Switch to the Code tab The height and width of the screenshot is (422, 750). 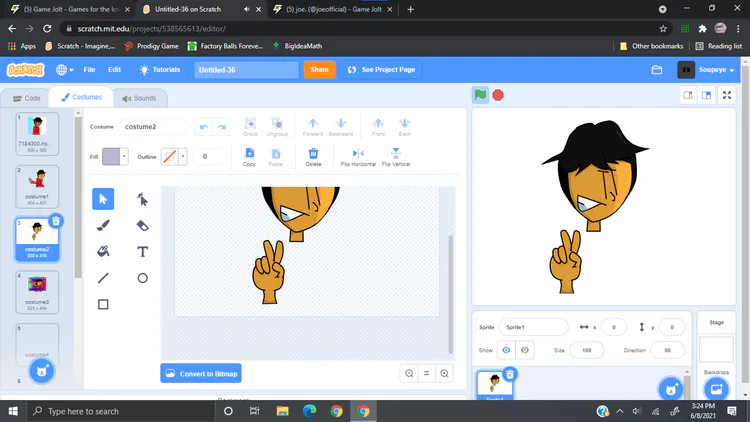pyautogui.click(x=26, y=98)
